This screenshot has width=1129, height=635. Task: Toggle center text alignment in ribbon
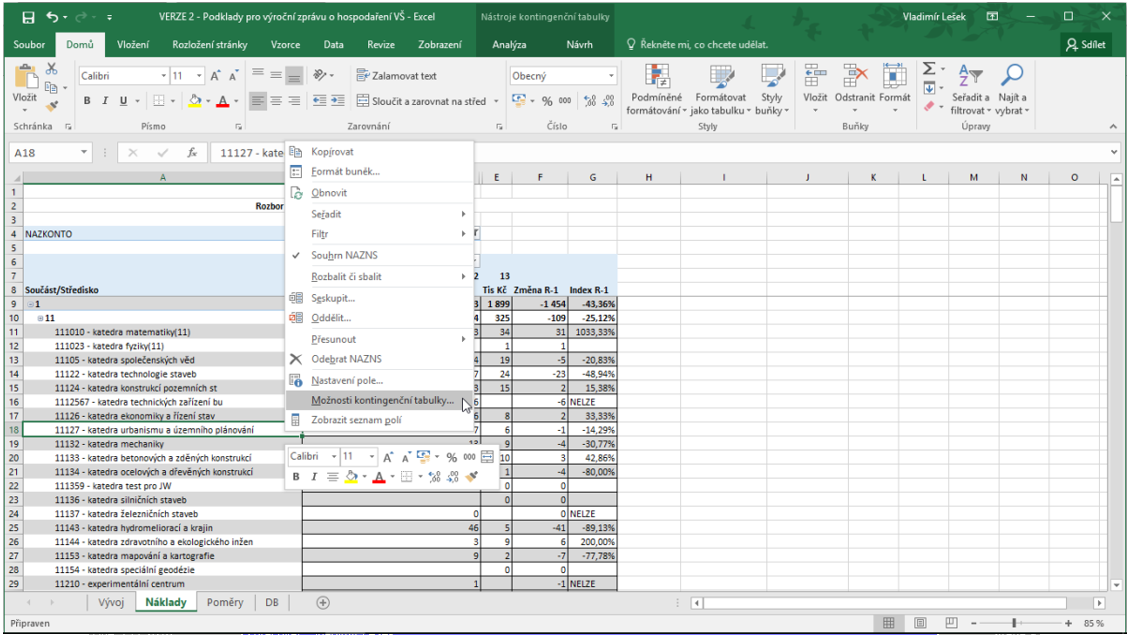[276, 101]
